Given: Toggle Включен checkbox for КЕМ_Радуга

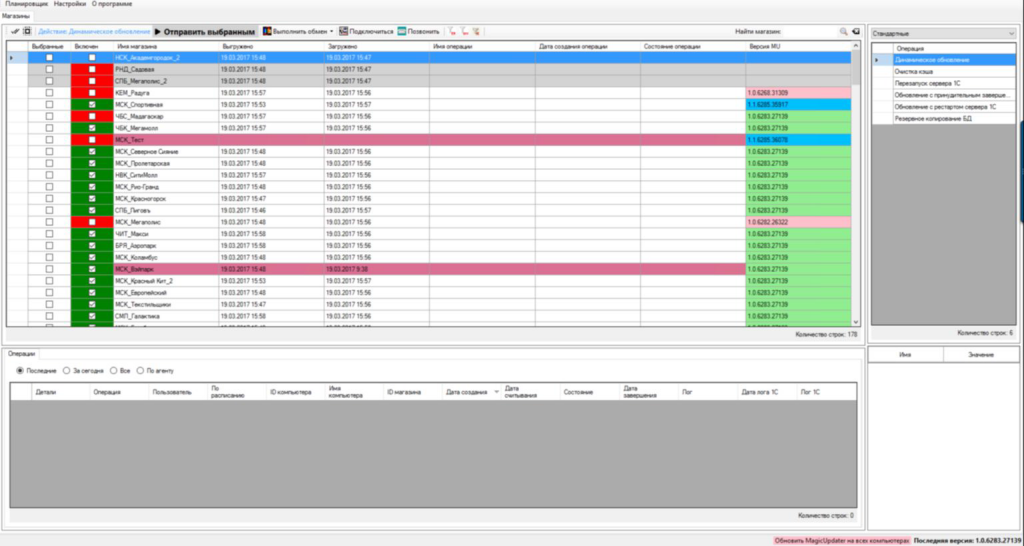Looking at the screenshot, I should 92,93.
